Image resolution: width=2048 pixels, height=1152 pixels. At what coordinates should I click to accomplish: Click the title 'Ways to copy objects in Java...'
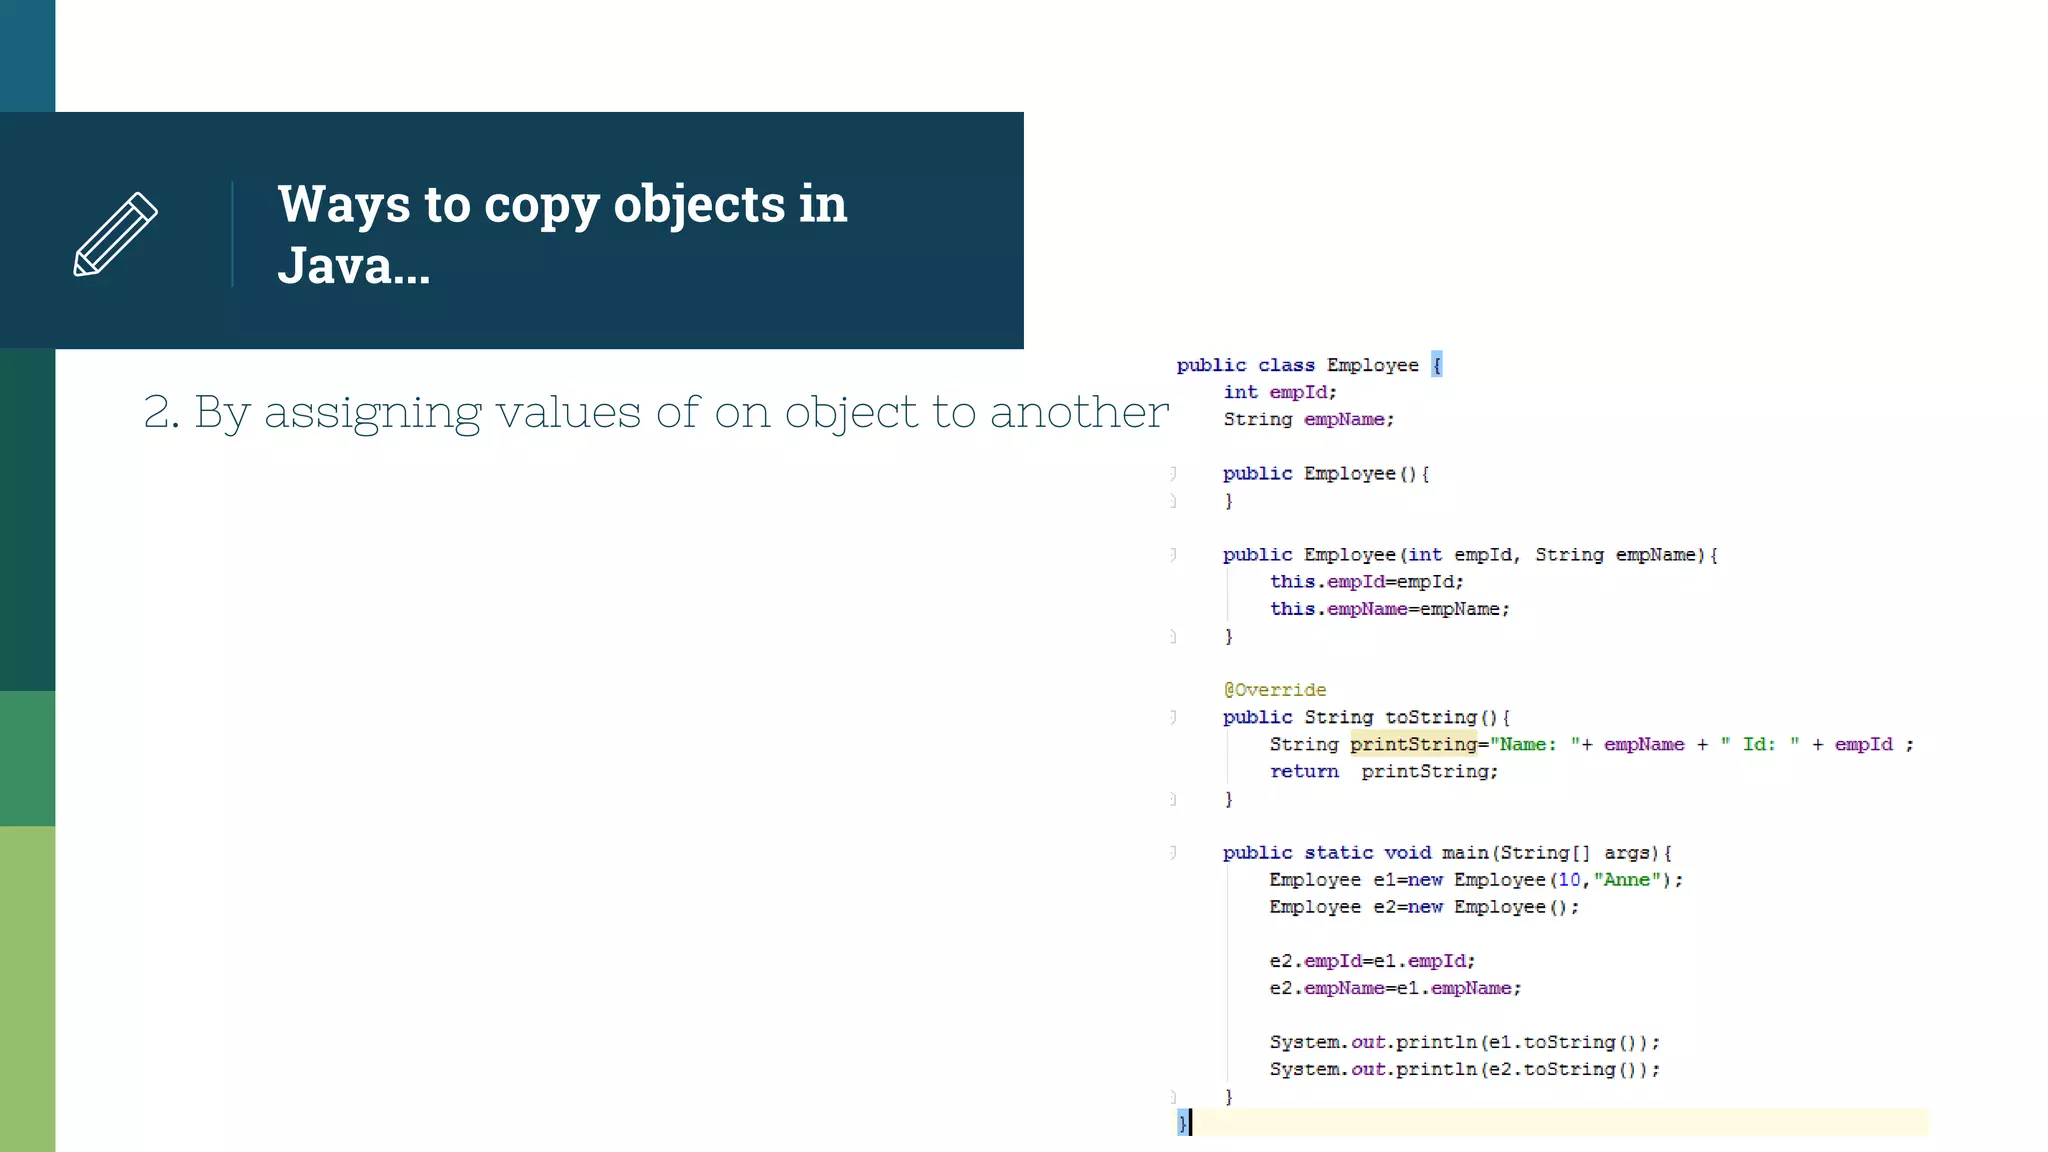(562, 234)
